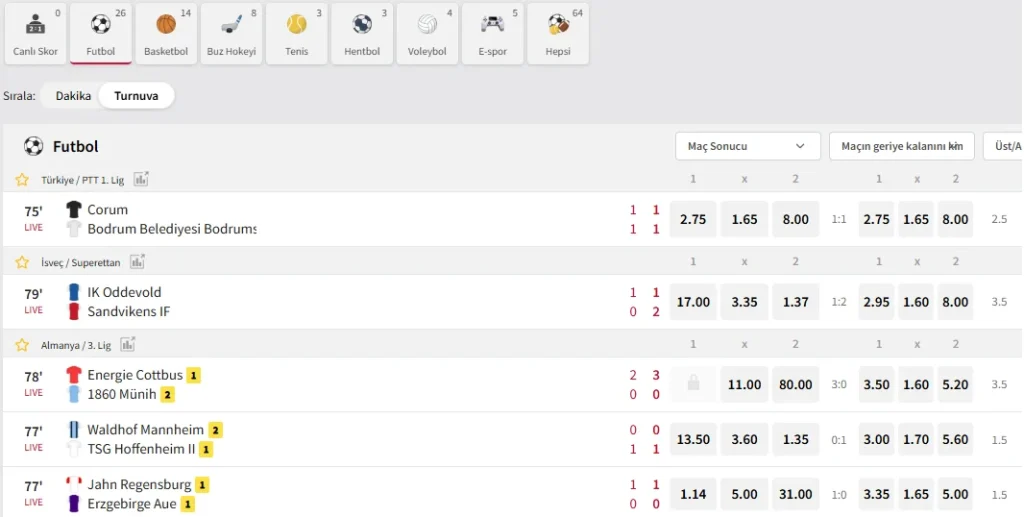Click Erzgebirge Aue yellow card badge

[187, 504]
